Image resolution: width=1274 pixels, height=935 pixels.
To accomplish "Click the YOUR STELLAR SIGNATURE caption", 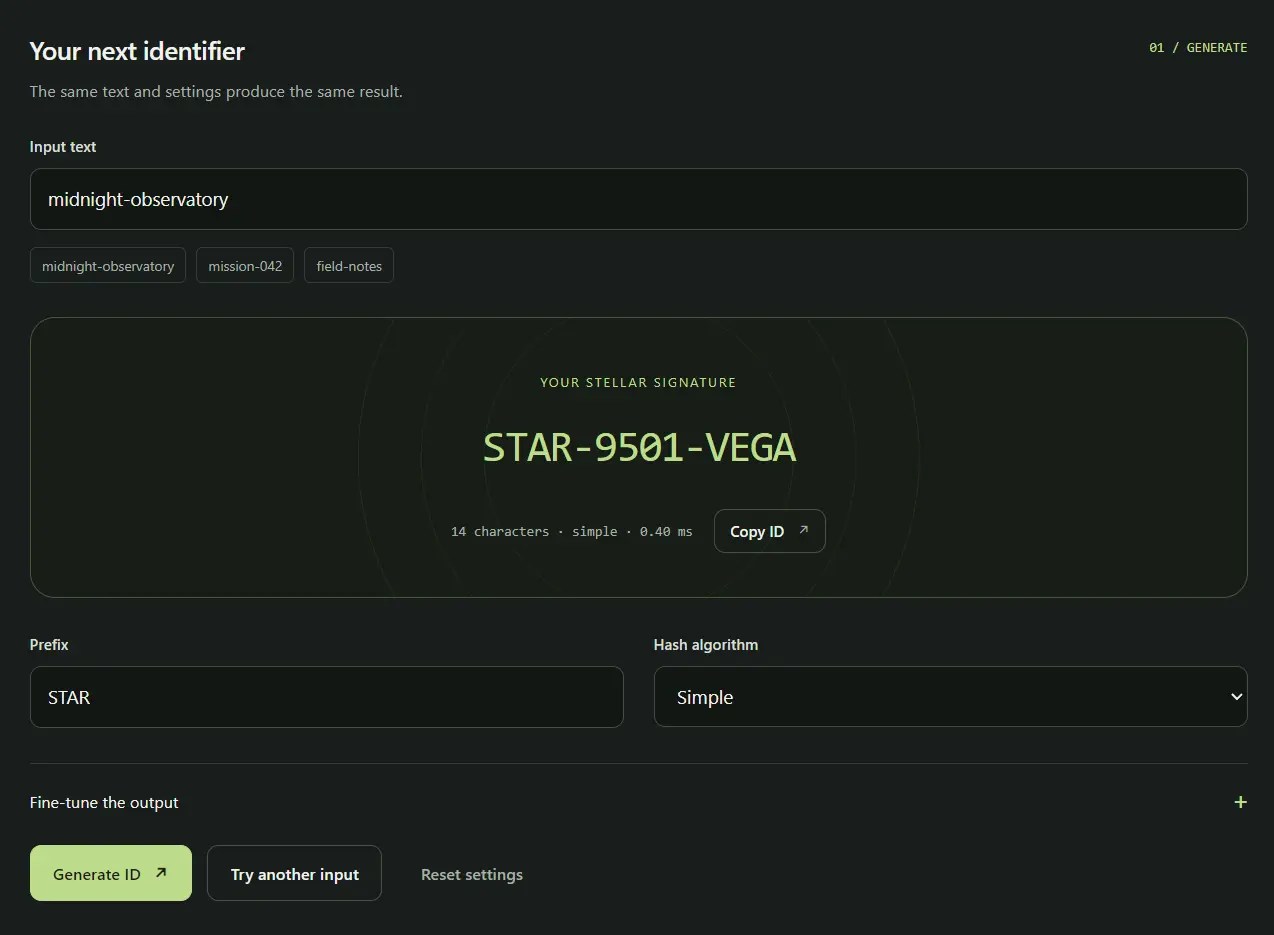I will tap(638, 382).
